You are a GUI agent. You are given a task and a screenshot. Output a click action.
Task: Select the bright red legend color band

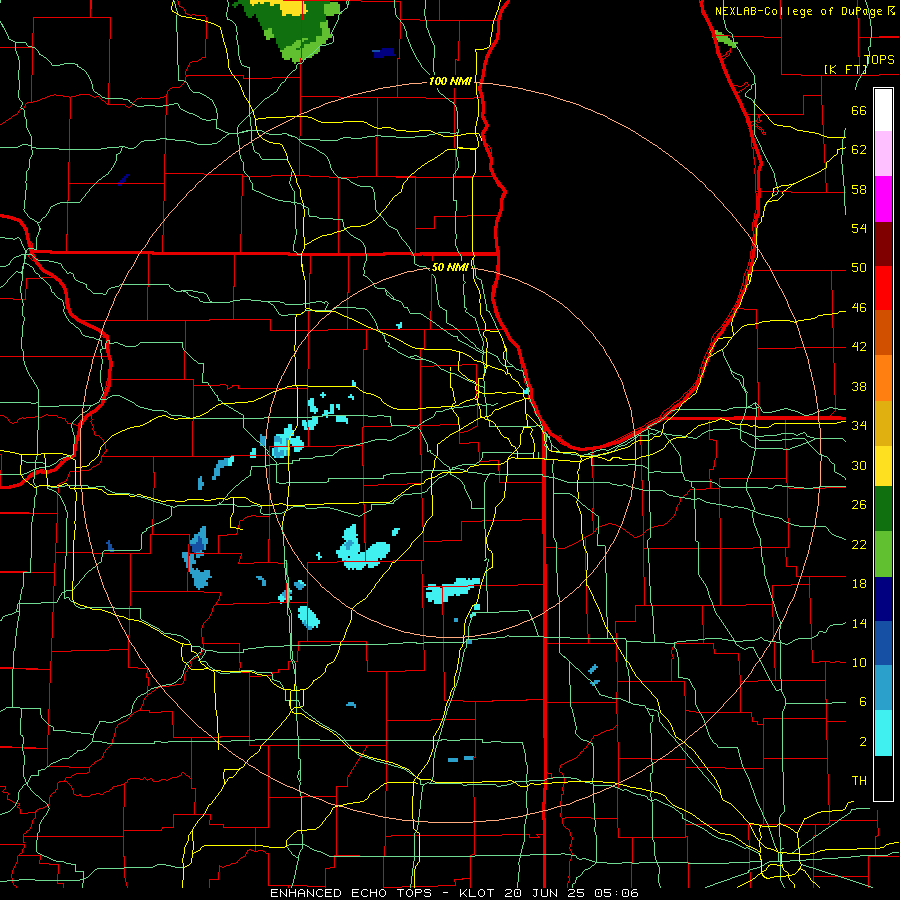pos(883,288)
